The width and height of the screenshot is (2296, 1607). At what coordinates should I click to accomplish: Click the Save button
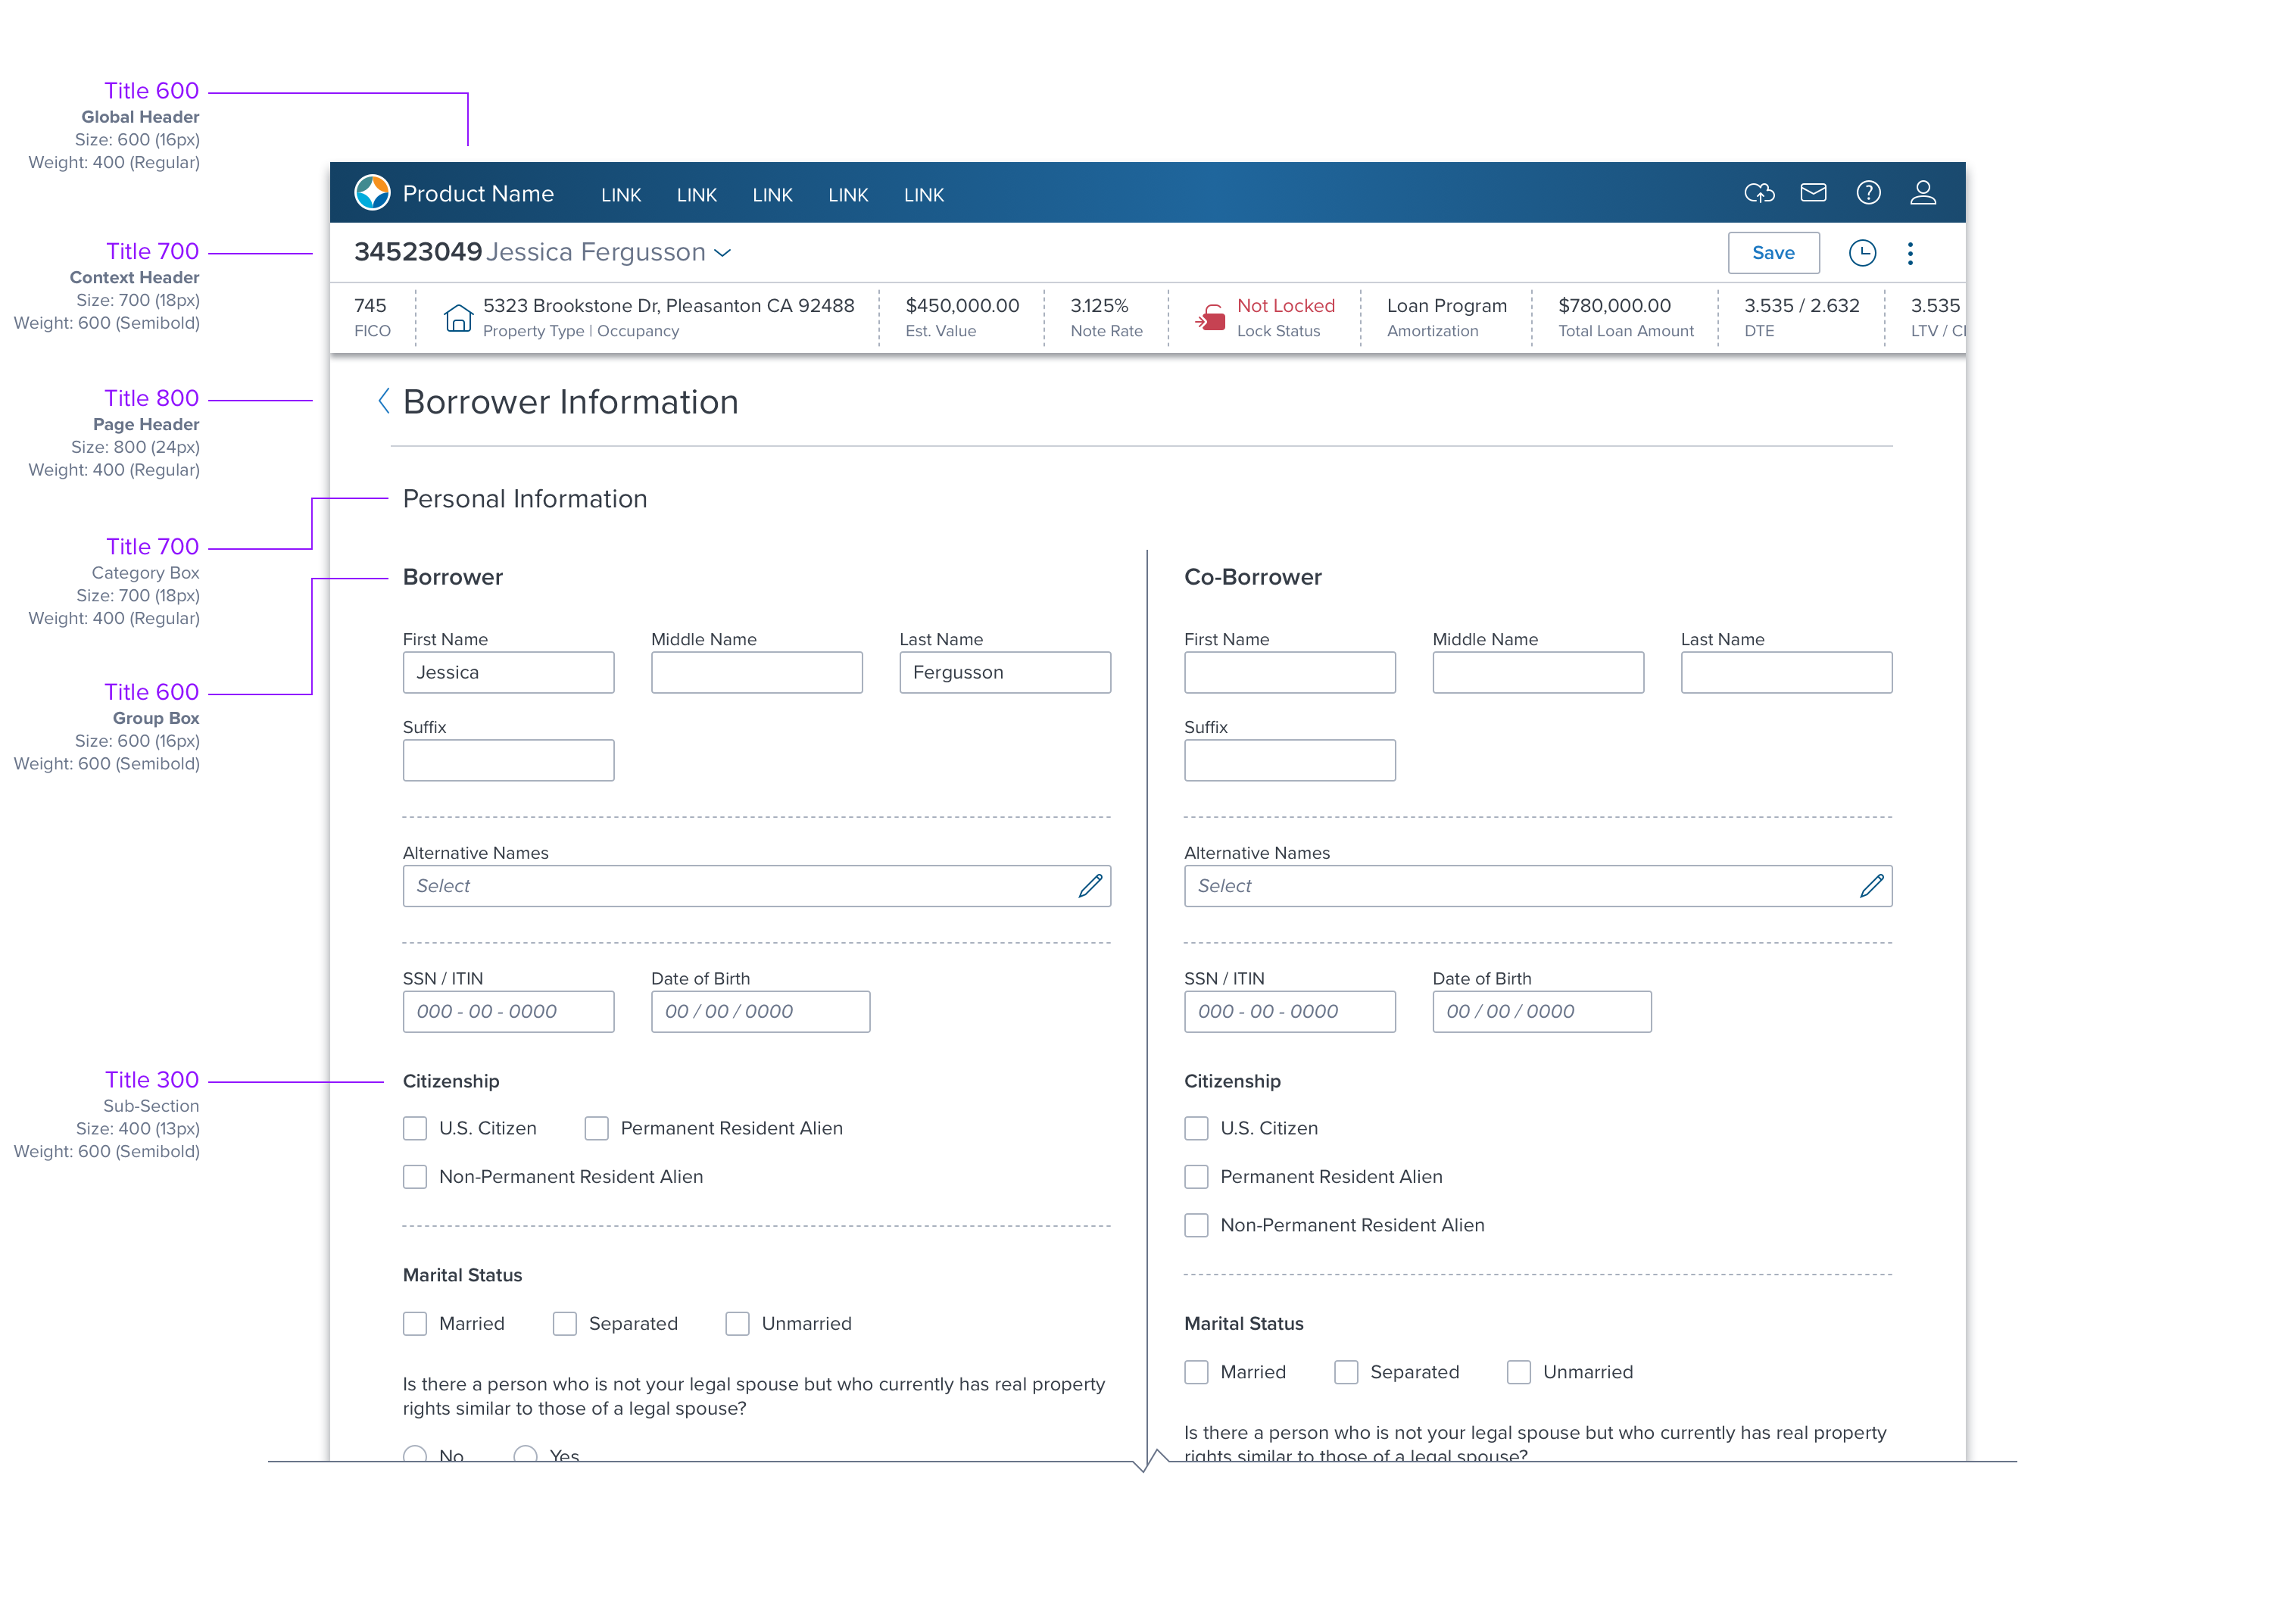[1773, 253]
